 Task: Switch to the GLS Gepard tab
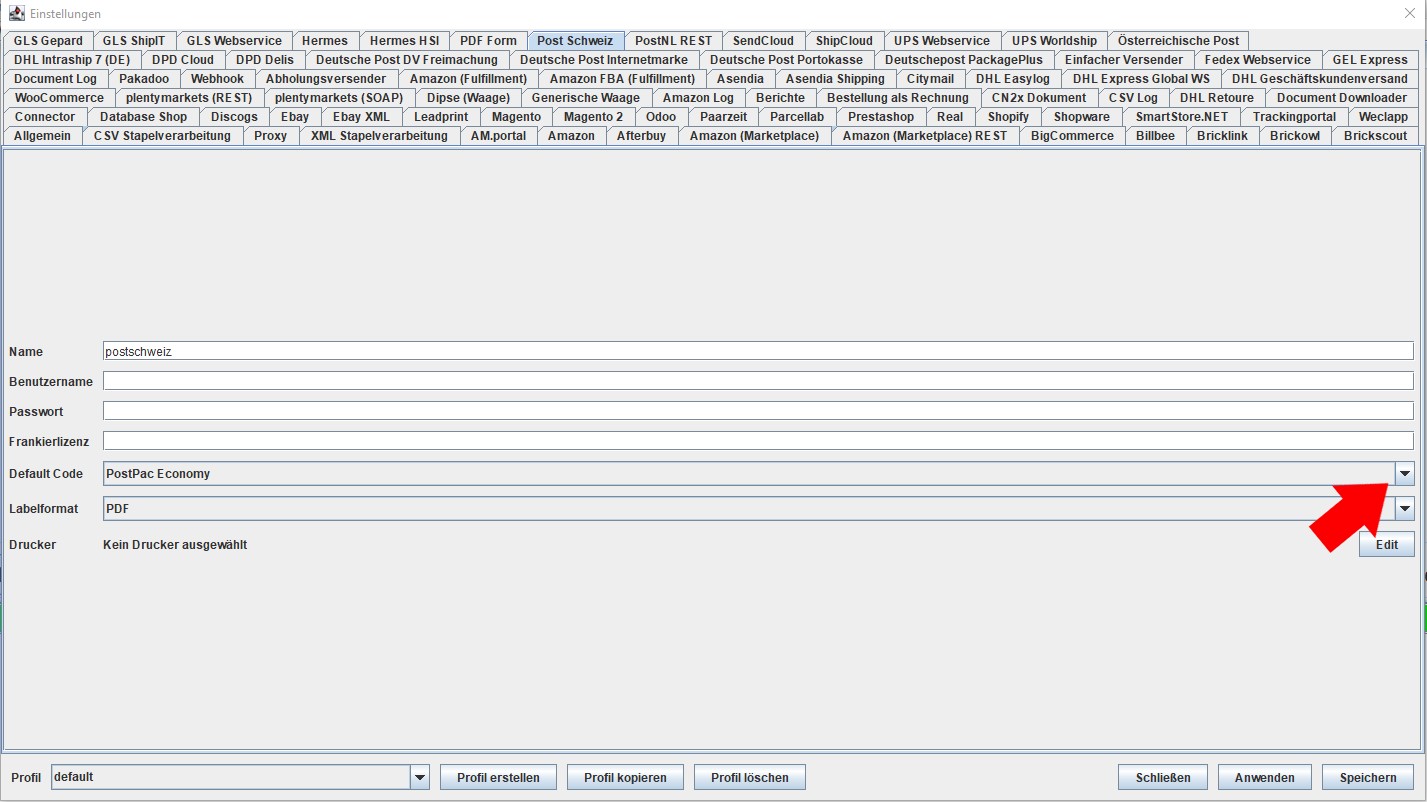pyautogui.click(x=48, y=41)
